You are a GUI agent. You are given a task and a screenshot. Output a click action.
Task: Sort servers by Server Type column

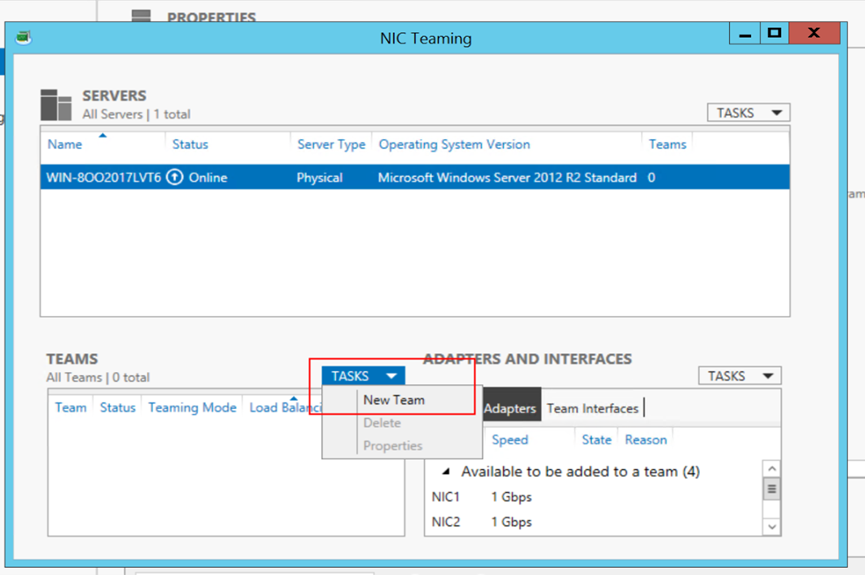click(331, 145)
